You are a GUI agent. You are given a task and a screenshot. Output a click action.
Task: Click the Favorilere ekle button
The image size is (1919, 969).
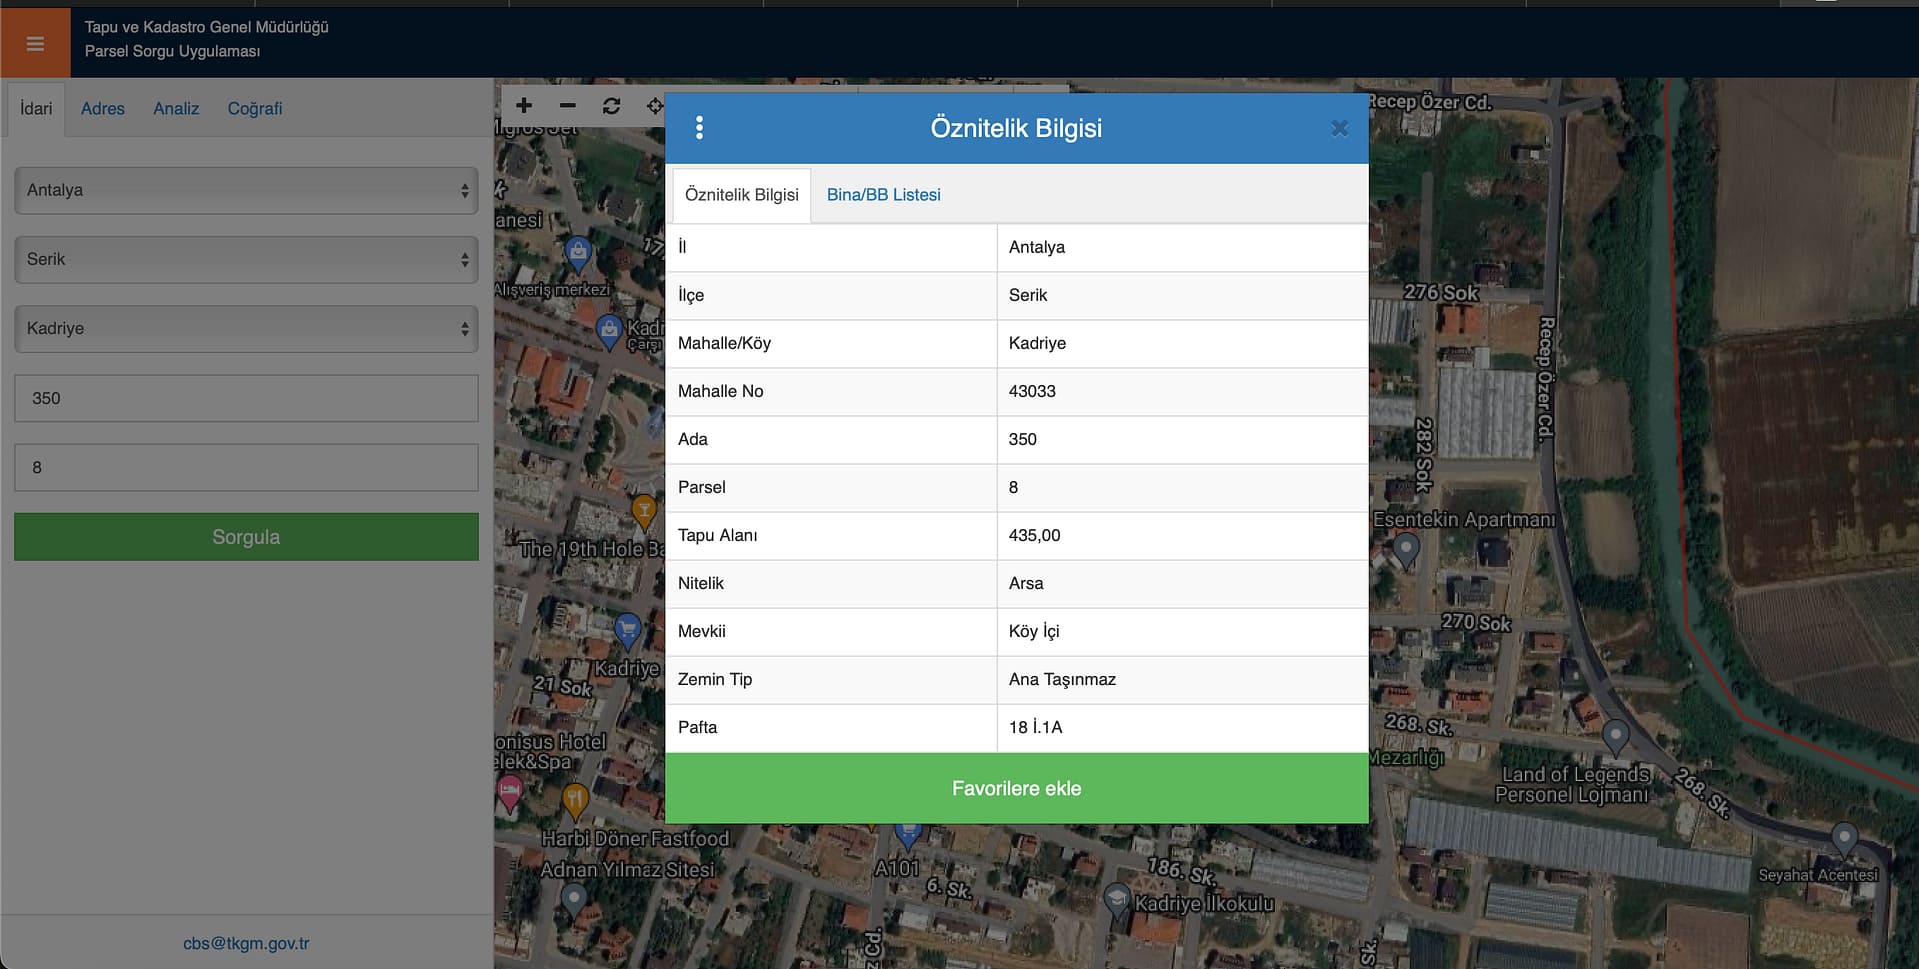1016,788
